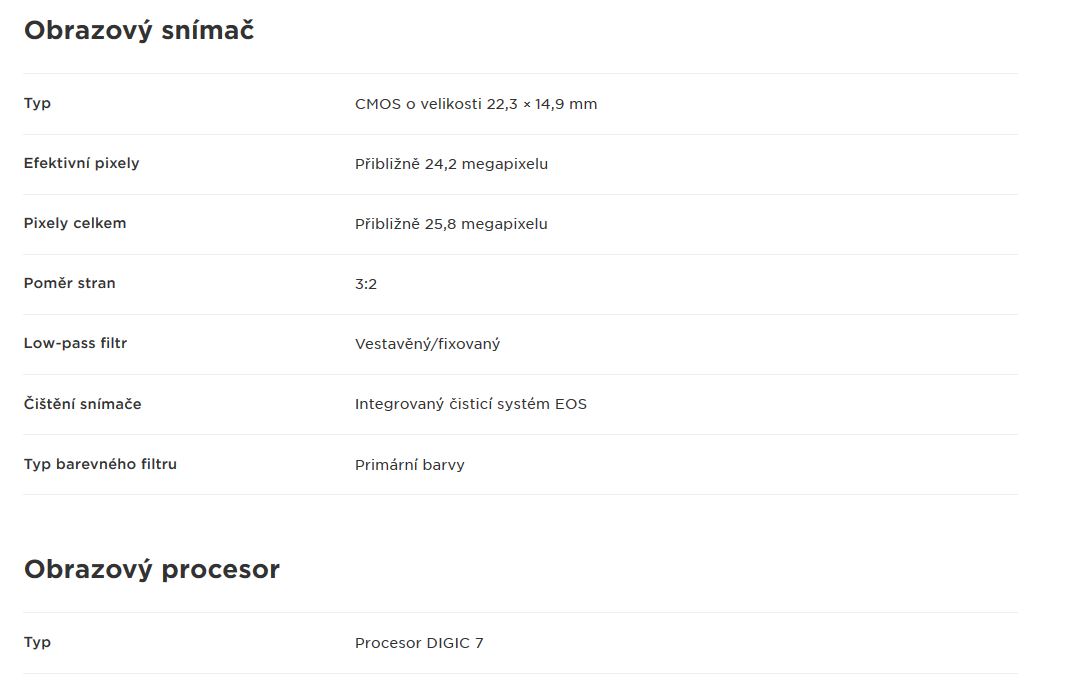
Task: Click the word 'EOS' in cleaning row
Action: point(571,404)
